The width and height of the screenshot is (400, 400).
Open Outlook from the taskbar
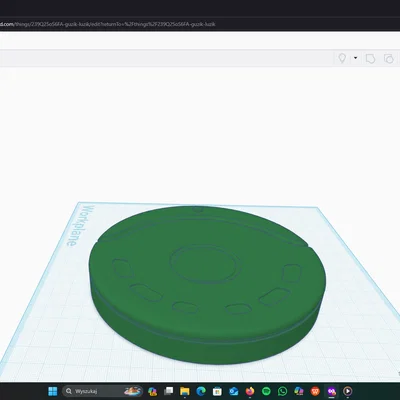pos(234,391)
